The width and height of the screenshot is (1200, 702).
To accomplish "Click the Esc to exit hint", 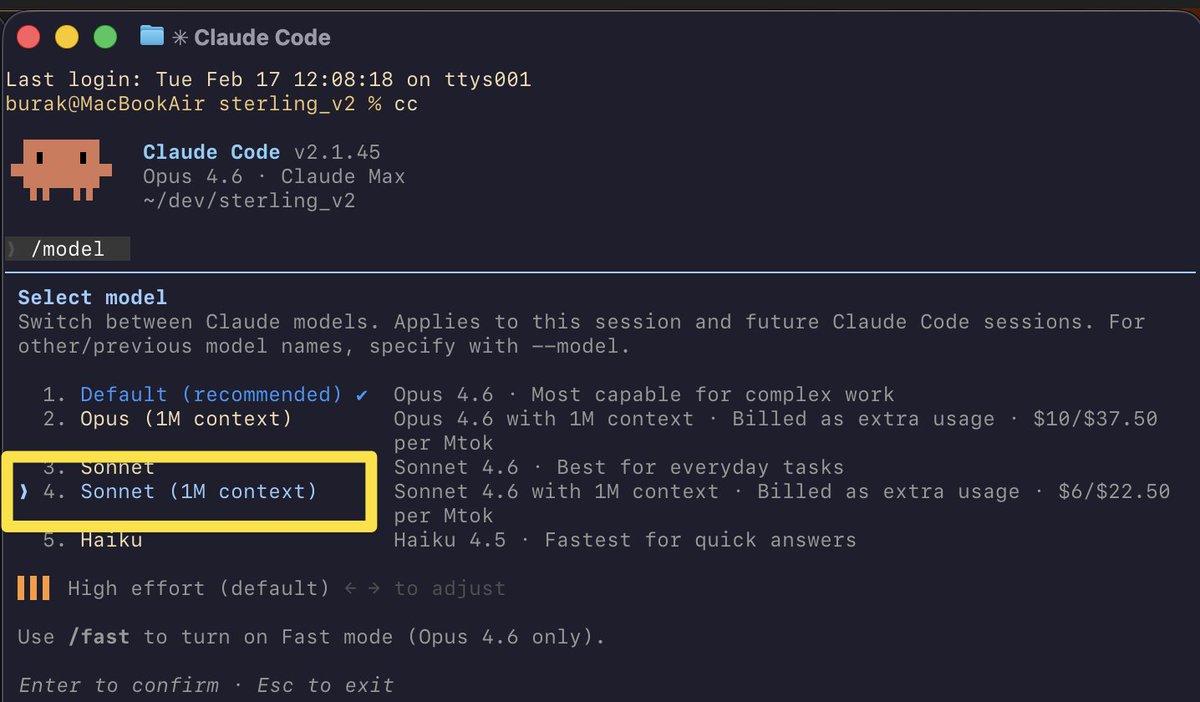I will (x=325, y=685).
